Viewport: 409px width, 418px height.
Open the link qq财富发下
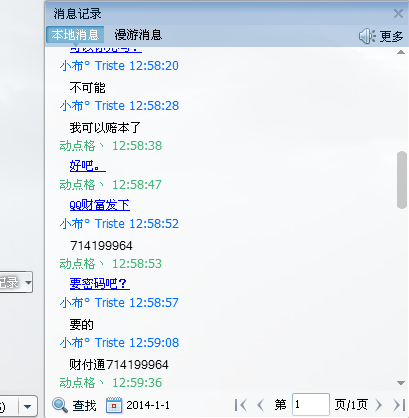100,205
